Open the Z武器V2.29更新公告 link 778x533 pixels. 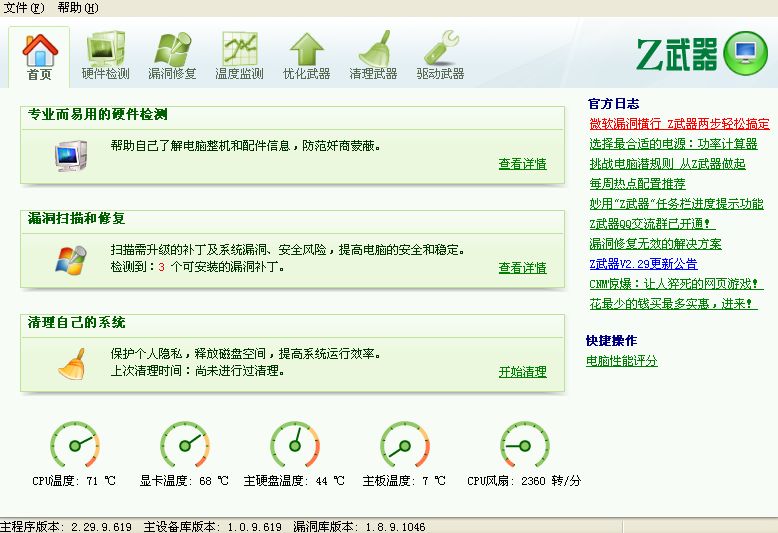pos(643,264)
